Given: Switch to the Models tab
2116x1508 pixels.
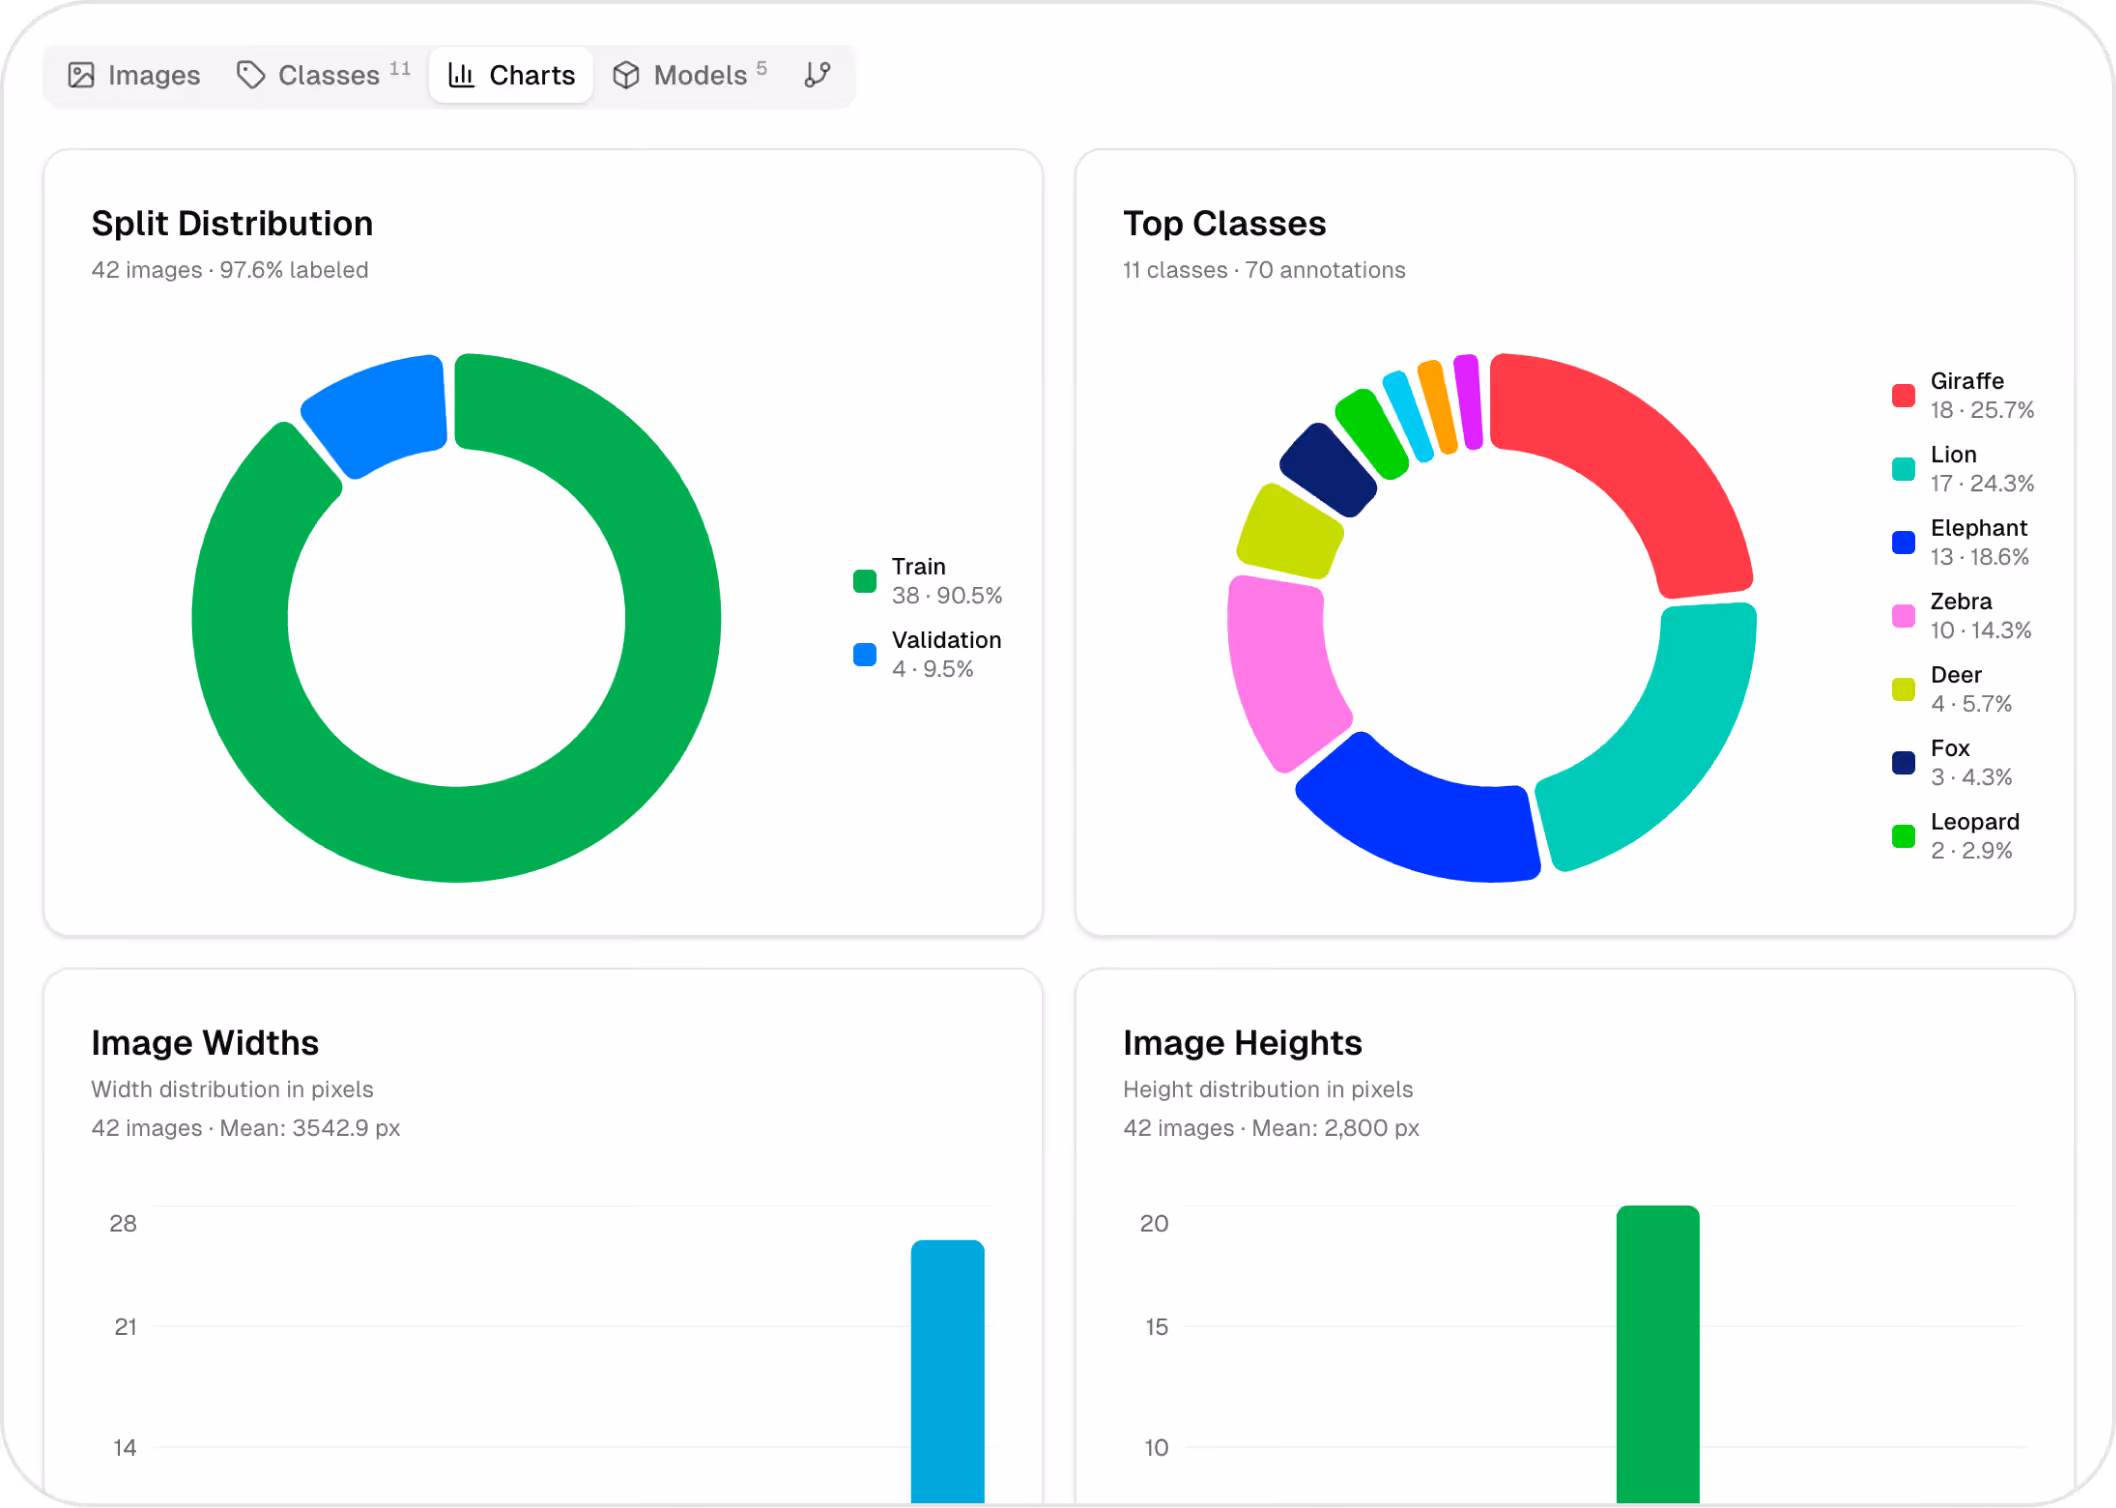Looking at the screenshot, I should pyautogui.click(x=688, y=74).
